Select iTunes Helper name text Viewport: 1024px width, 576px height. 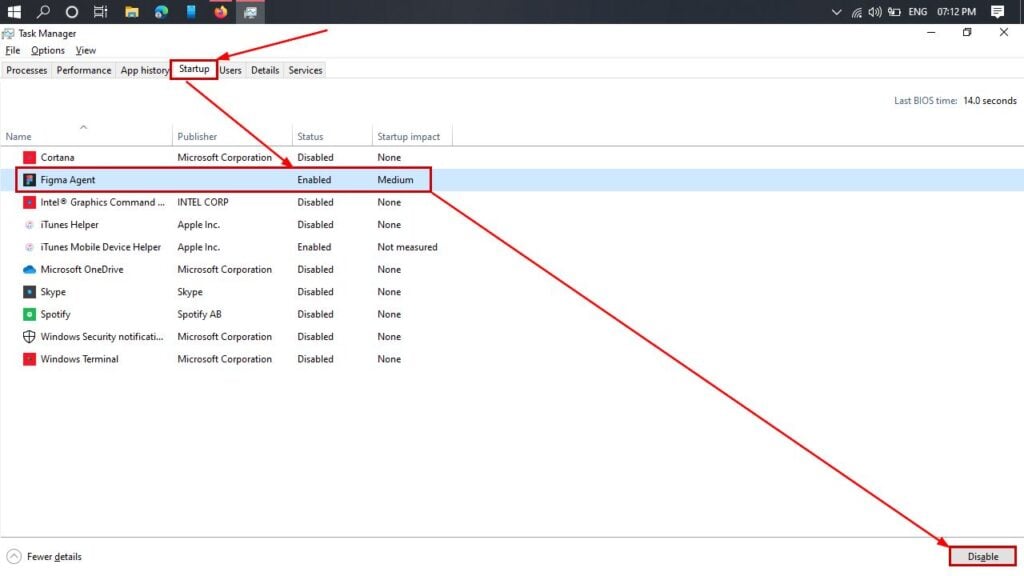pos(69,225)
